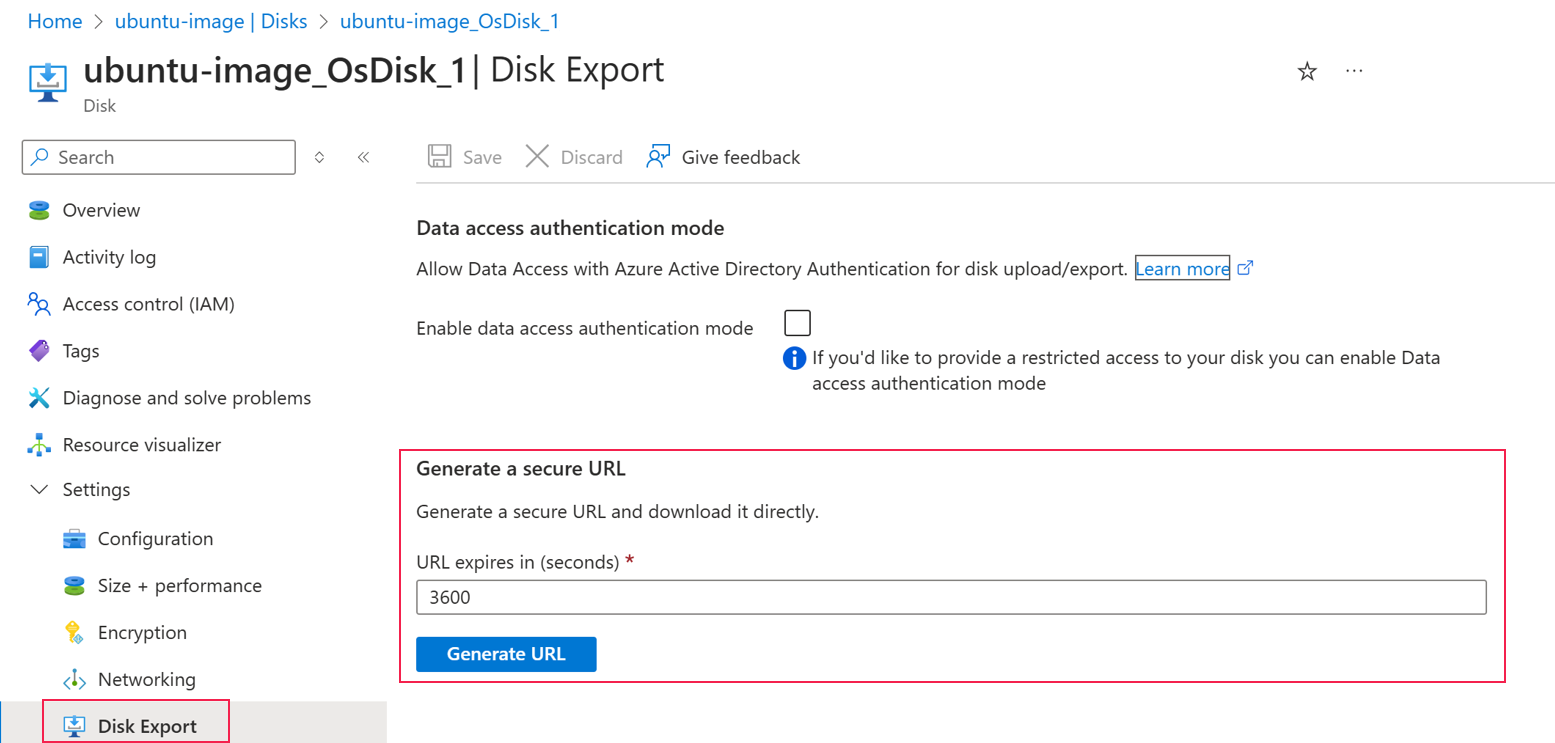1555x743 pixels.
Task: Navigate to Home breadcrumb
Action: 54,21
